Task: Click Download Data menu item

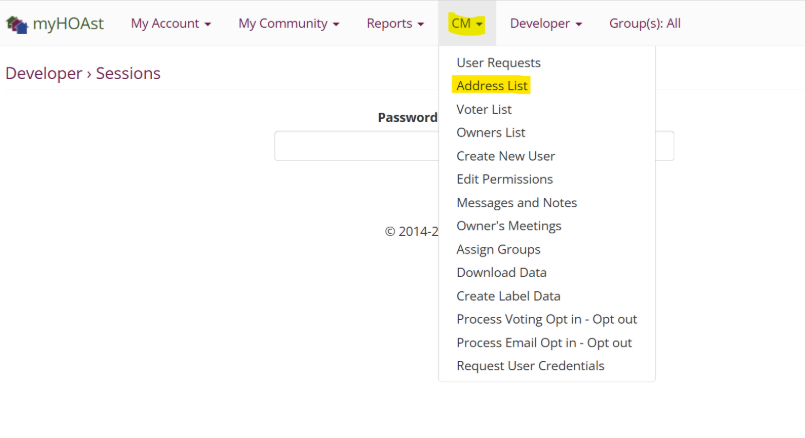Action: click(x=501, y=272)
